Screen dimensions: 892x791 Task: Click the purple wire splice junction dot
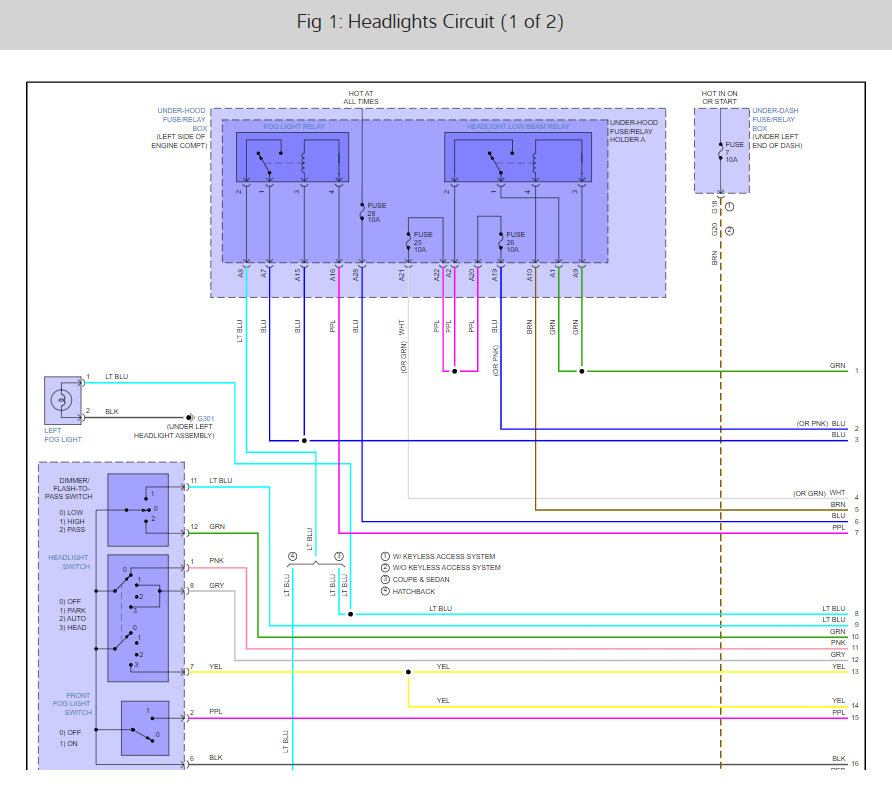455,371
